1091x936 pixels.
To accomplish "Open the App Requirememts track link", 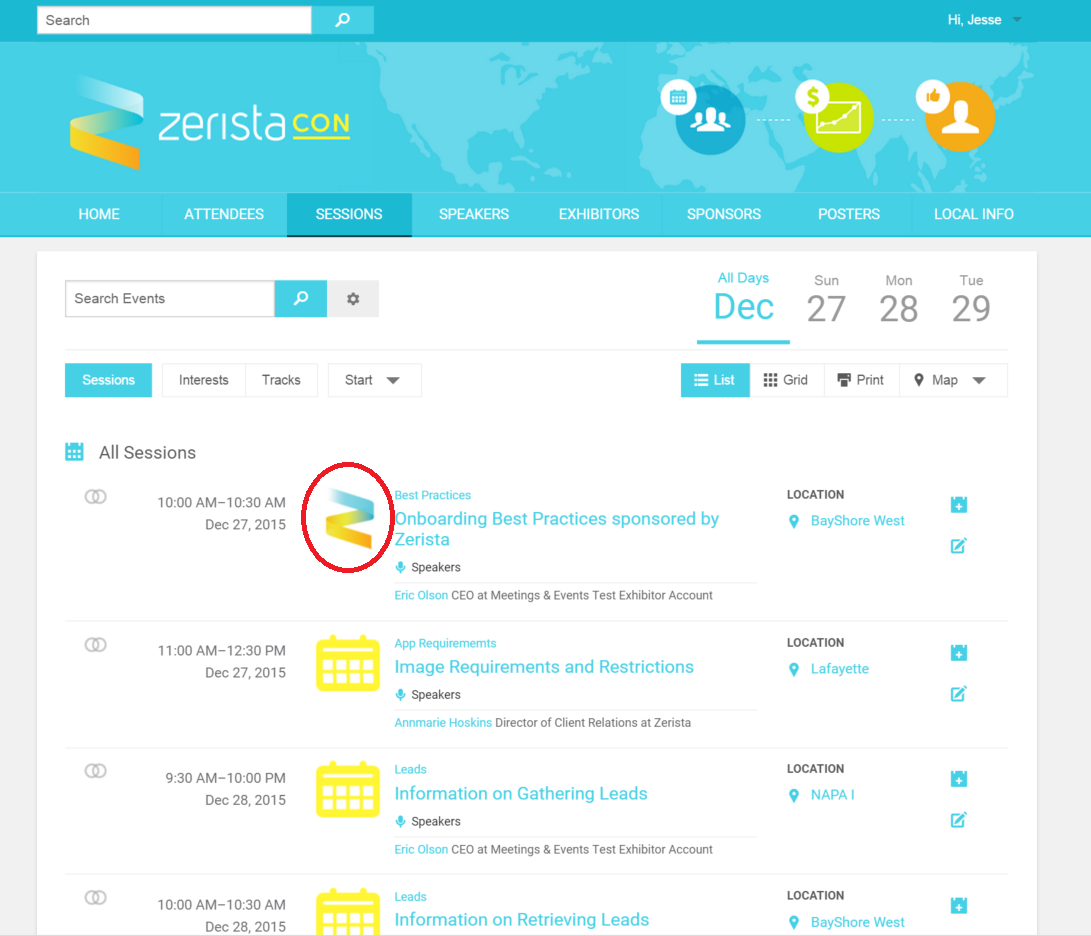I will pyautogui.click(x=445, y=643).
